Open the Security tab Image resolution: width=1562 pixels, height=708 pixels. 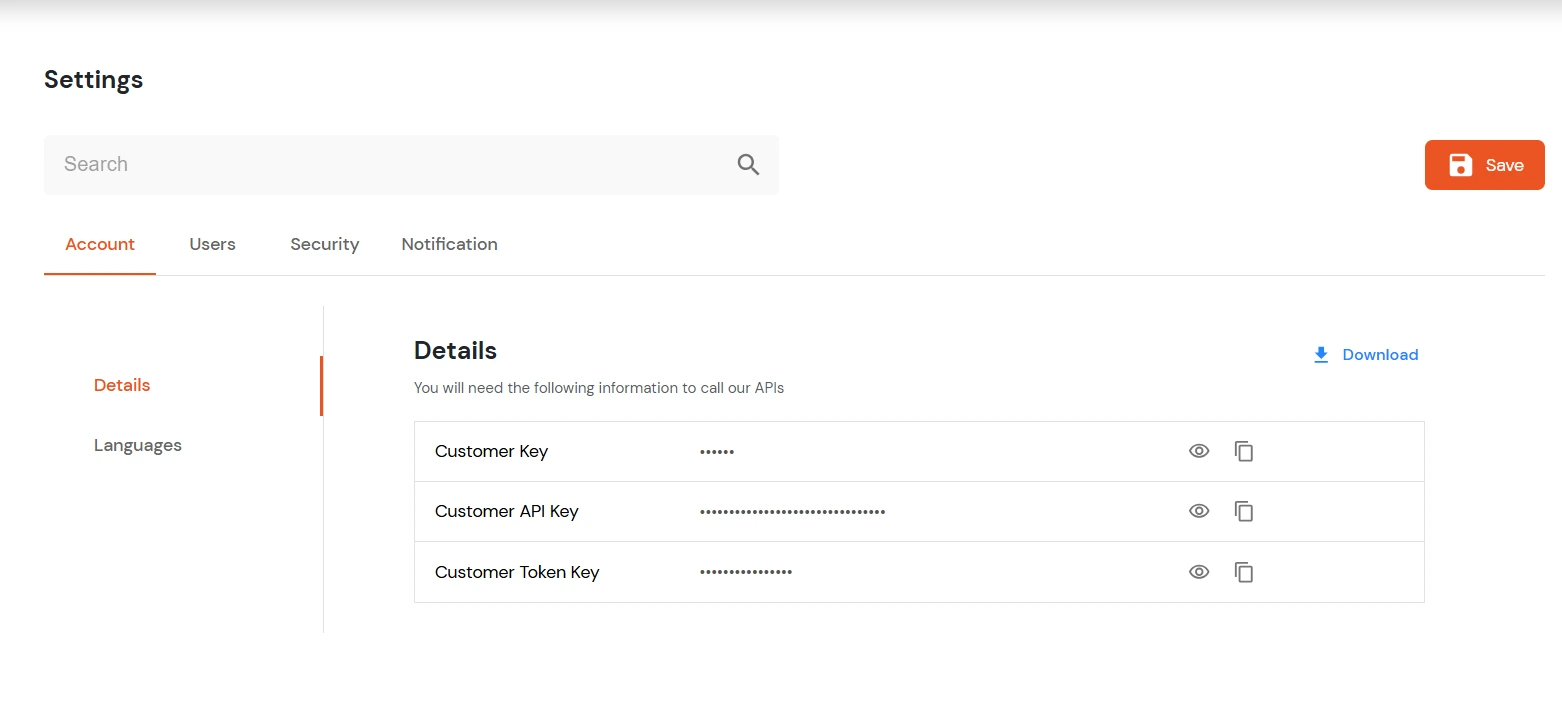(324, 244)
